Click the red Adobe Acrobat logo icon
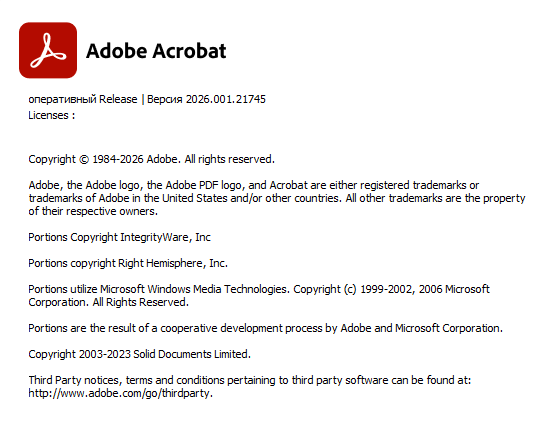Screen dimensions: 550x423 coord(48,50)
